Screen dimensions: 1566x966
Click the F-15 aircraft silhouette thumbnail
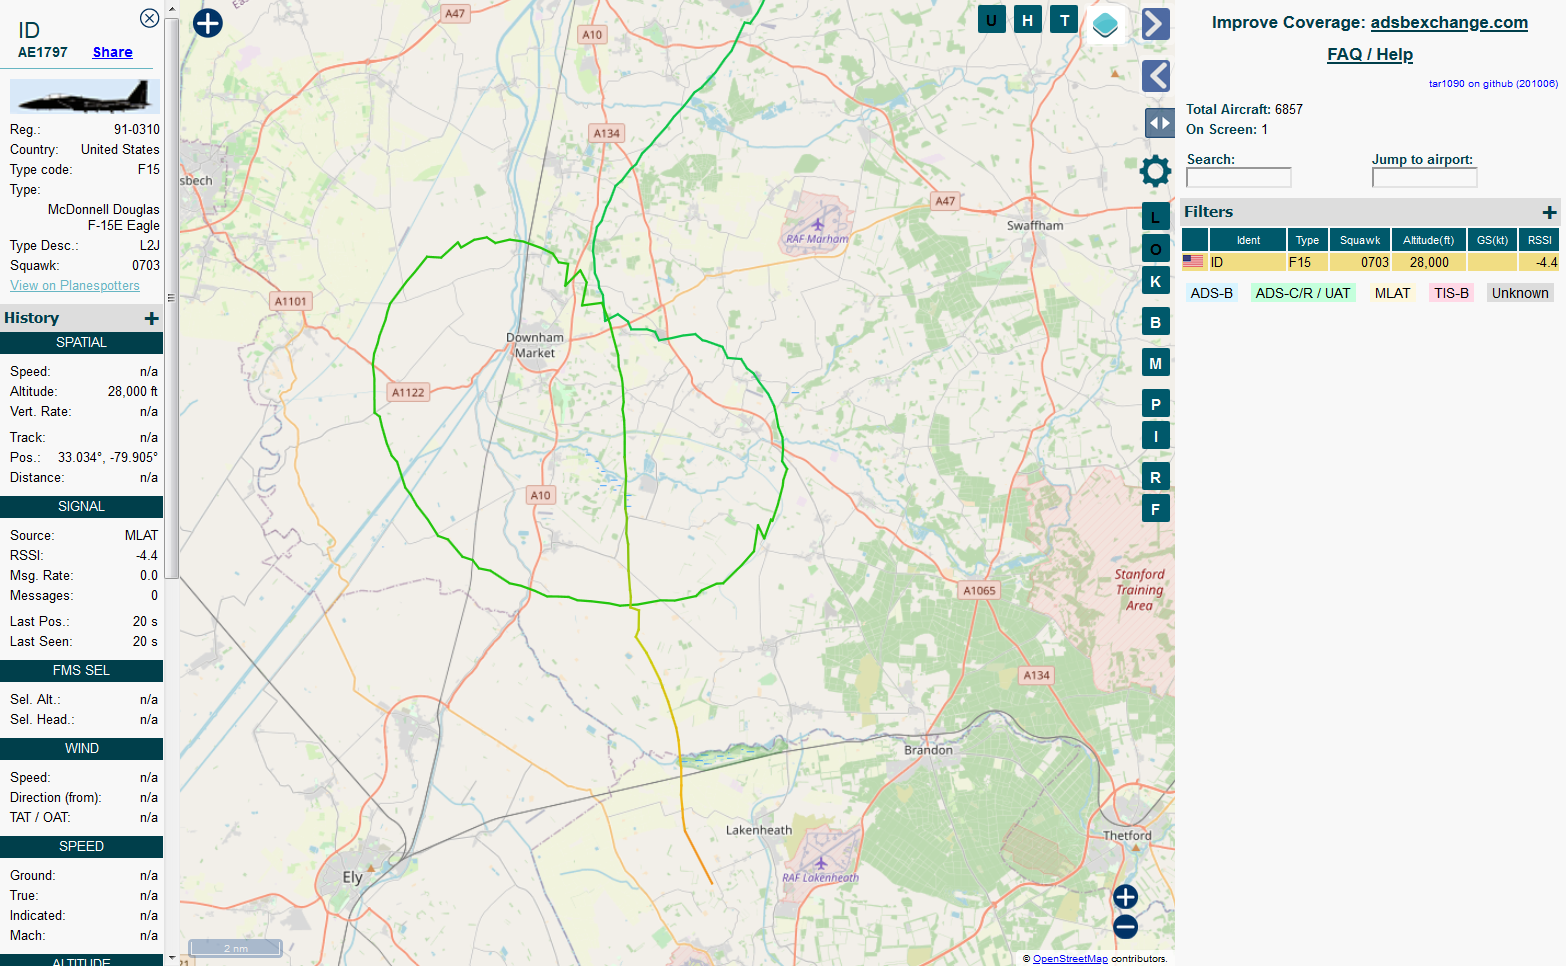tap(84, 96)
